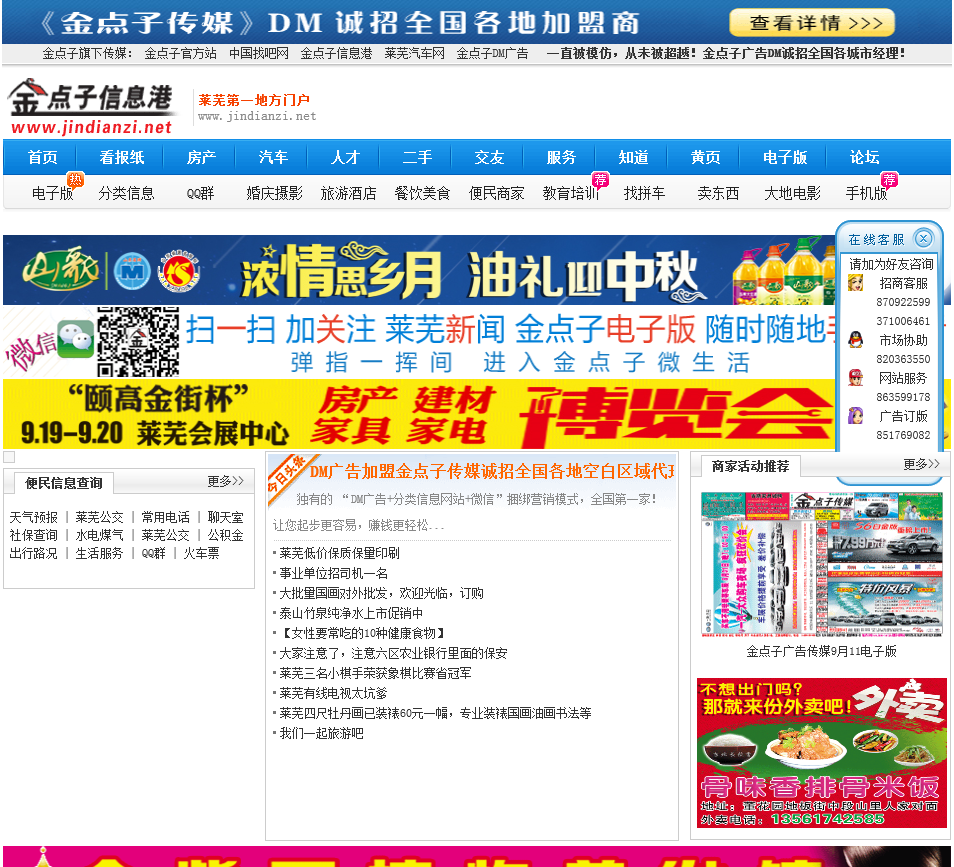Viewport: 954px width, 867px height.
Task: Open the 房产 navigation tab
Action: 201,158
